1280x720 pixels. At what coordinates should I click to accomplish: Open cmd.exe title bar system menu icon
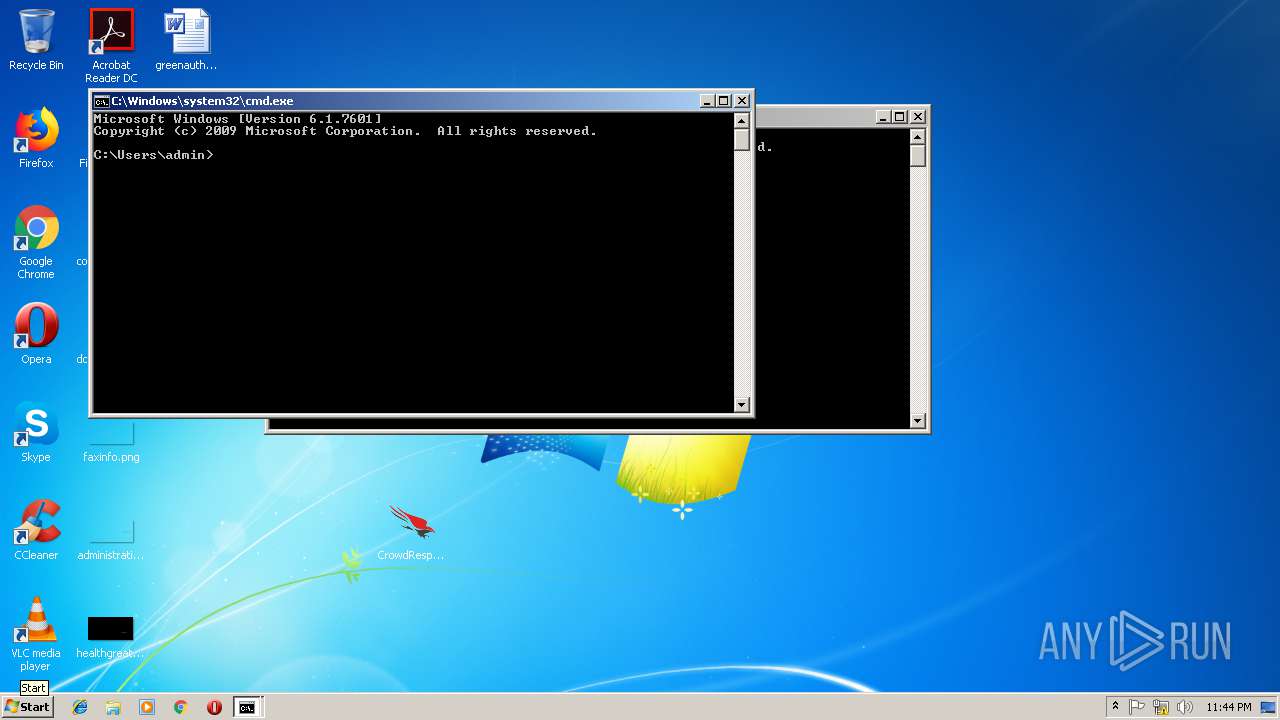pos(101,101)
